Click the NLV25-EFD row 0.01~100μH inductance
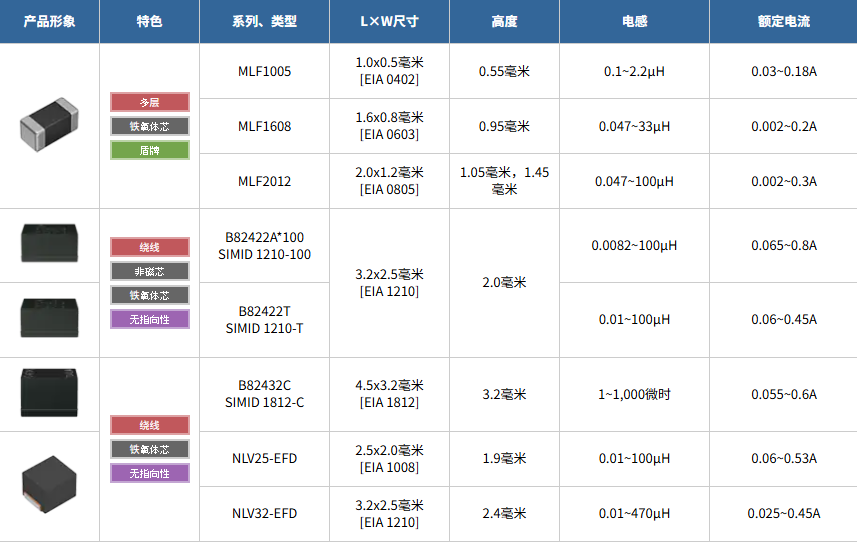This screenshot has height=543, width=857. pos(634,458)
